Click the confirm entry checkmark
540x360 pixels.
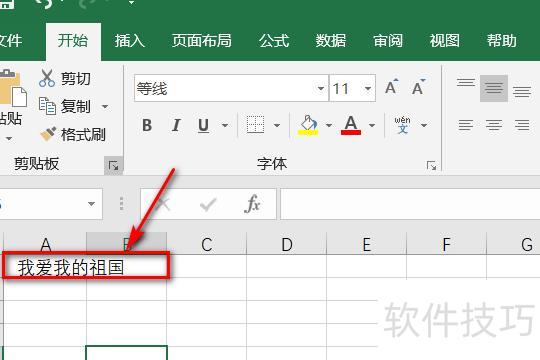point(208,204)
